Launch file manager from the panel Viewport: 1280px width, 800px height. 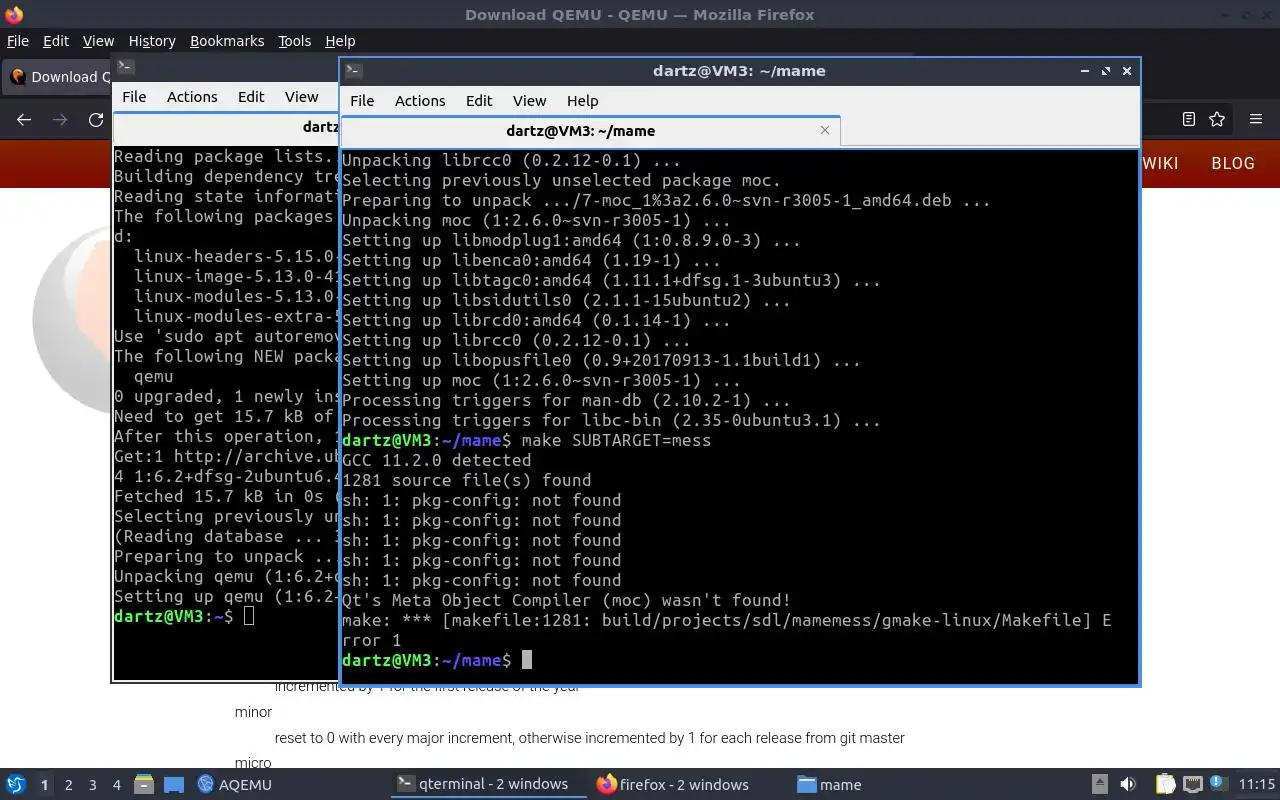tap(143, 784)
